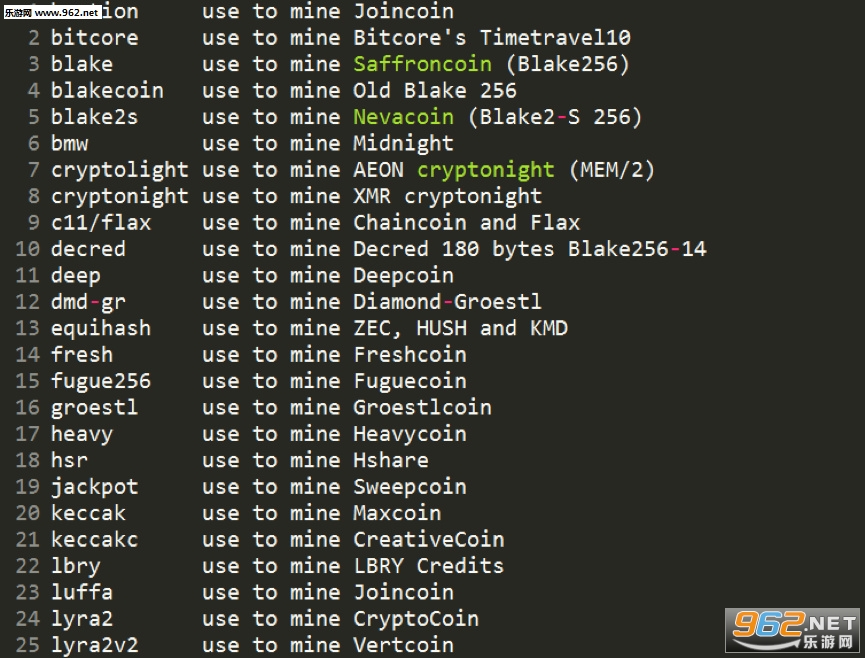Click the c11/flax algorithm name
This screenshot has height=658, width=865.
click(x=101, y=223)
